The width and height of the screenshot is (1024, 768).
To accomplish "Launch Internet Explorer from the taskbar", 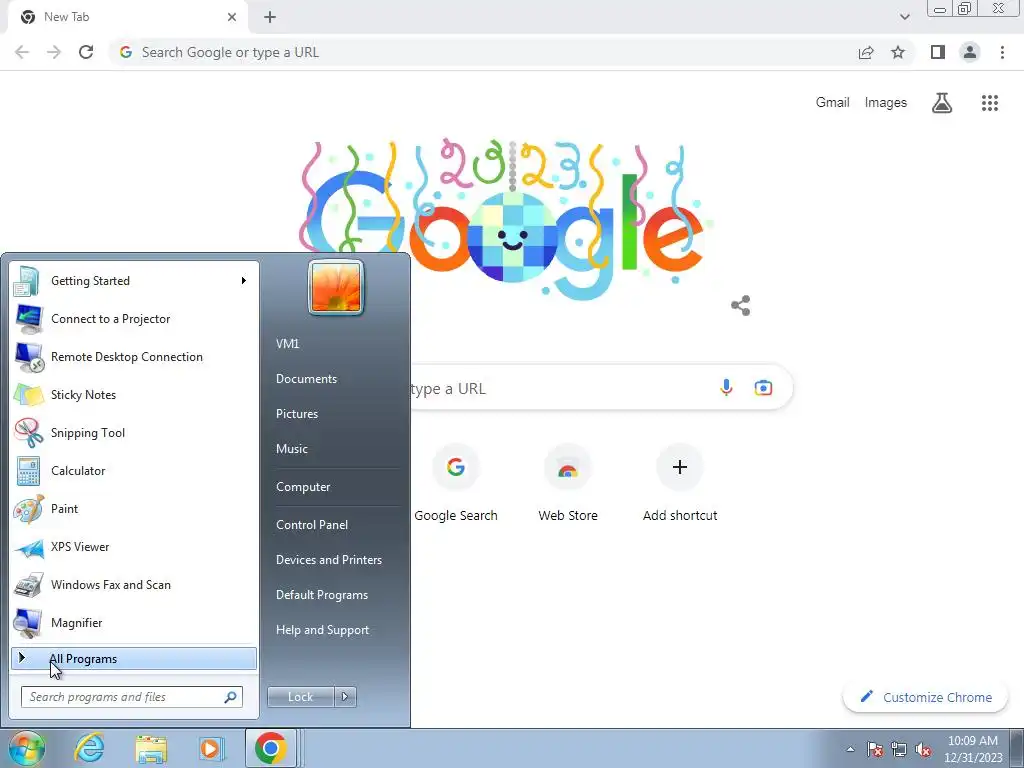I will 88,748.
